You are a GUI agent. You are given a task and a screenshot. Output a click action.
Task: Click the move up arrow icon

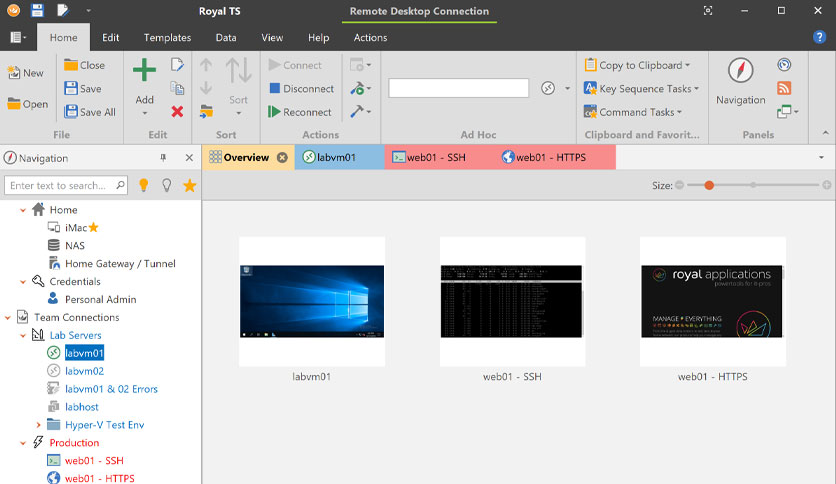point(206,65)
